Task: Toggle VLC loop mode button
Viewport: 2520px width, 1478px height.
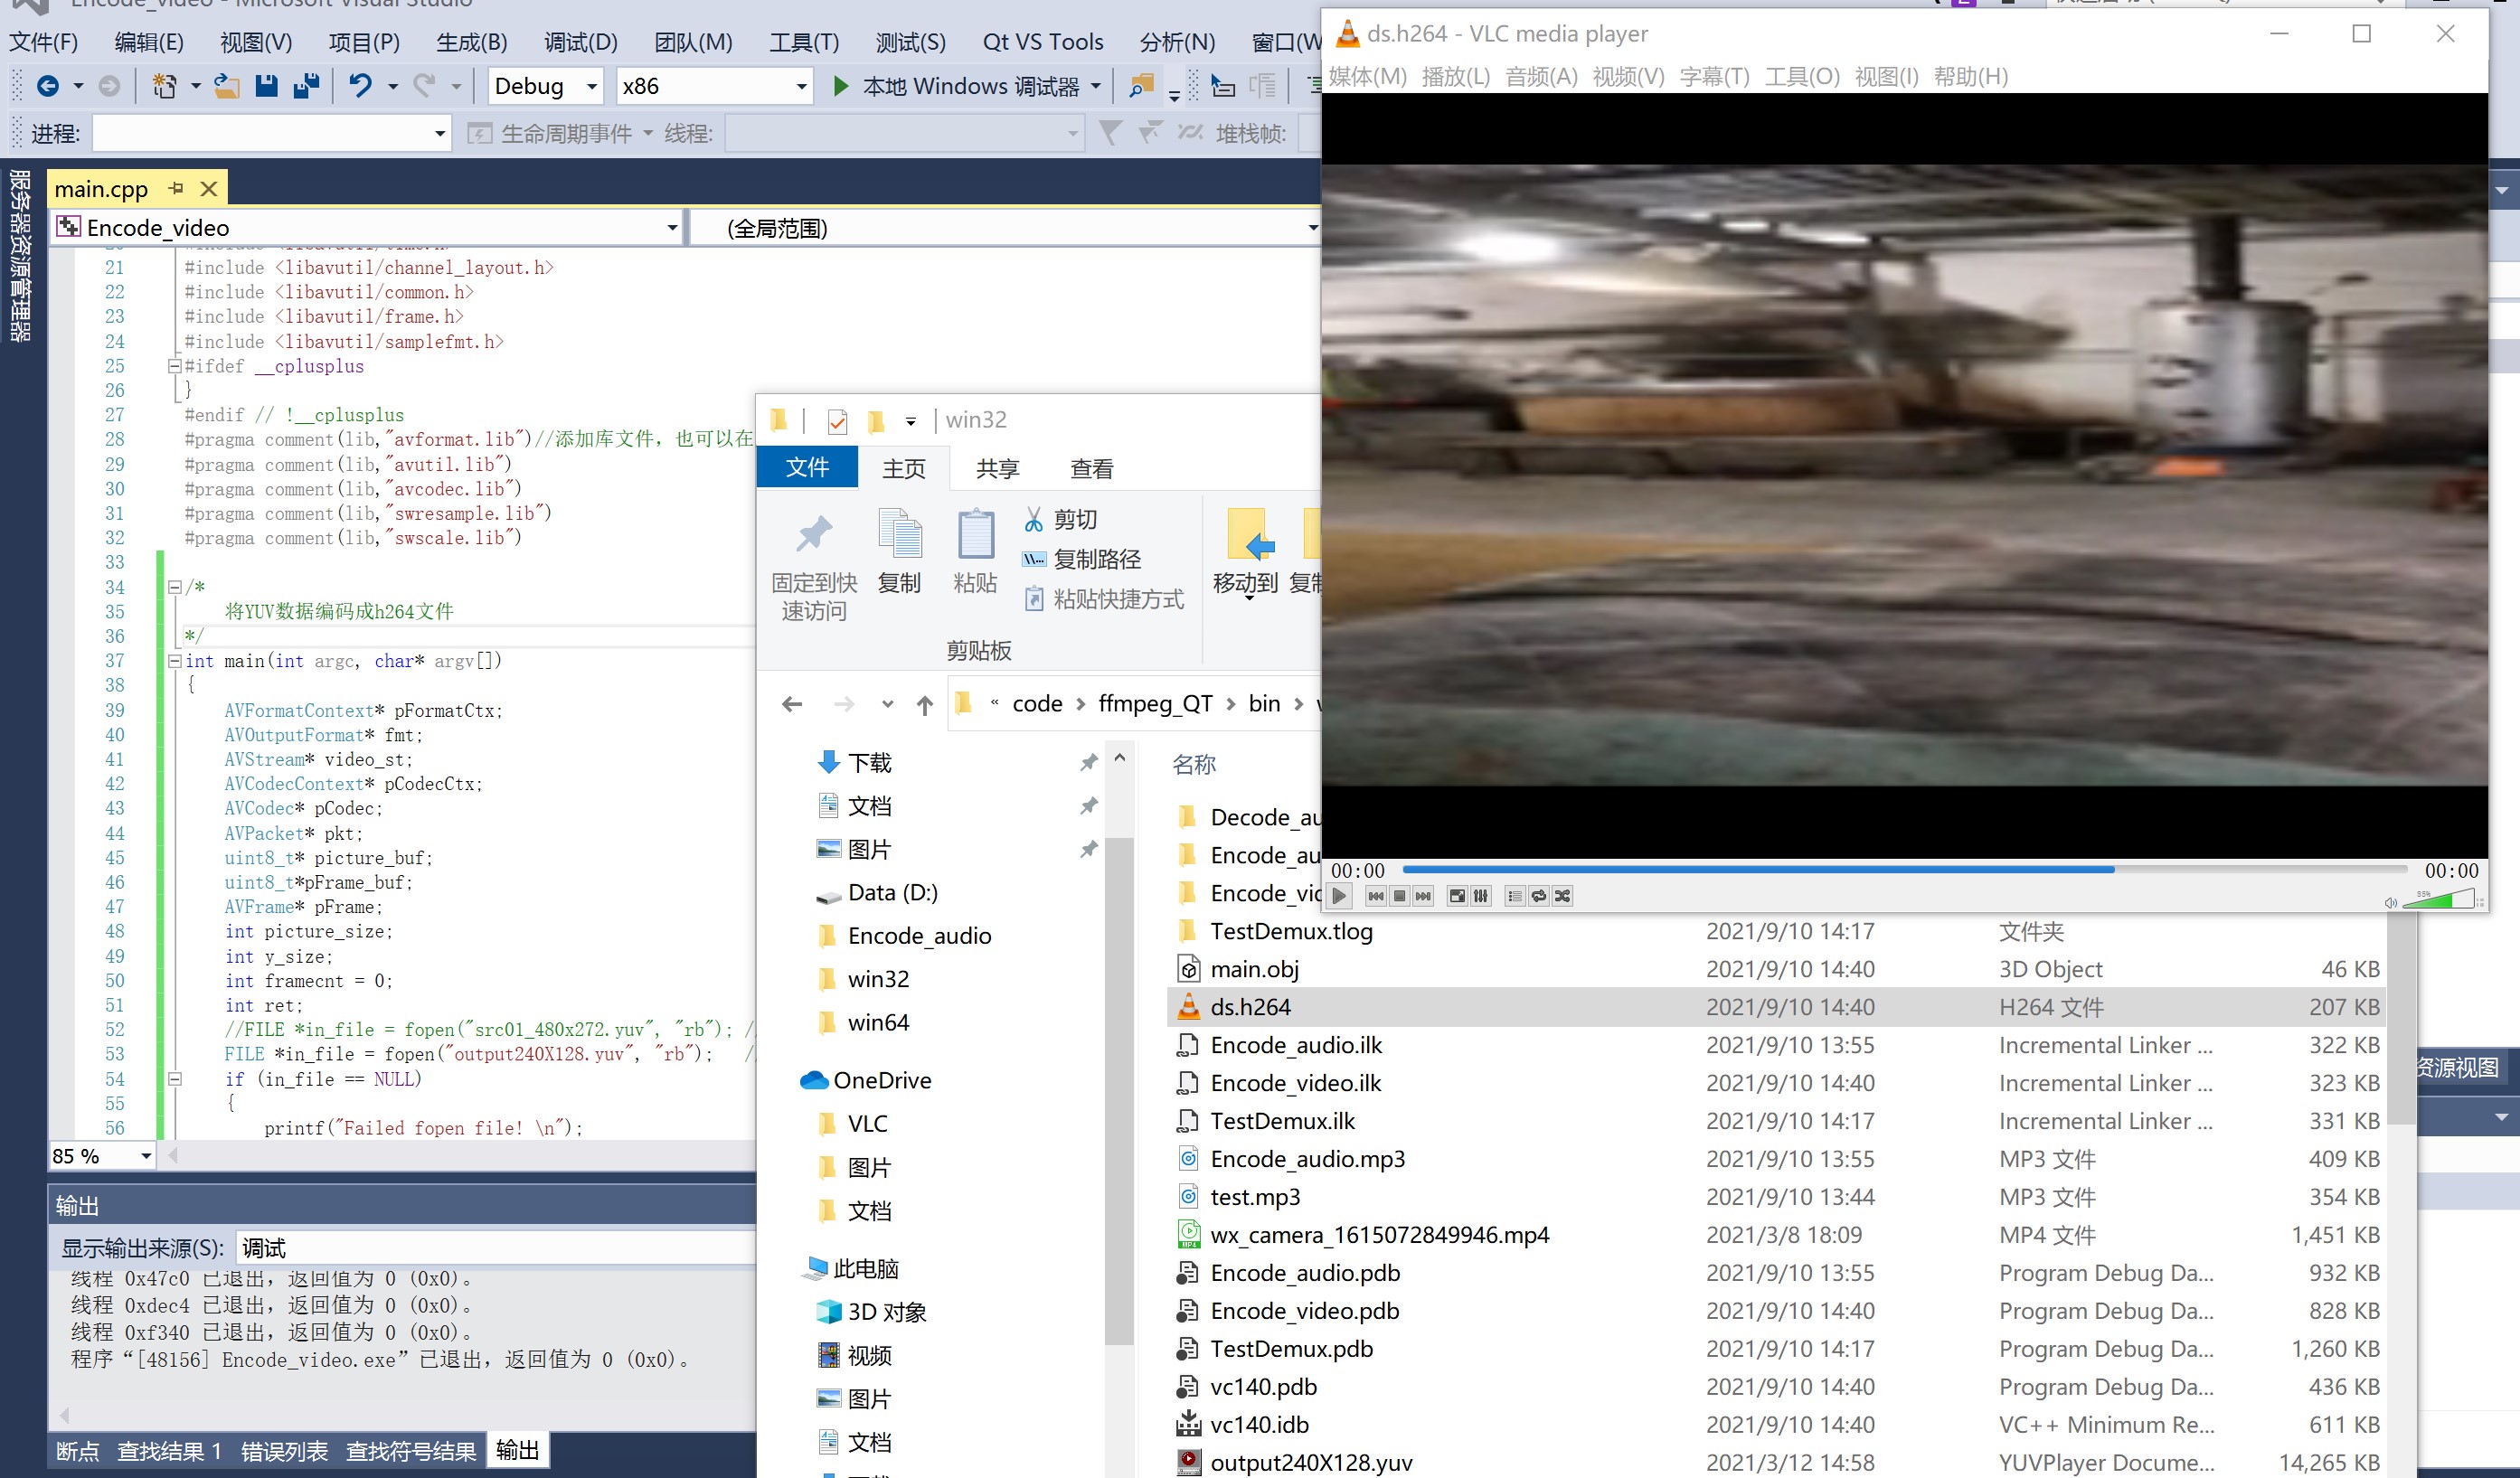Action: (1538, 896)
